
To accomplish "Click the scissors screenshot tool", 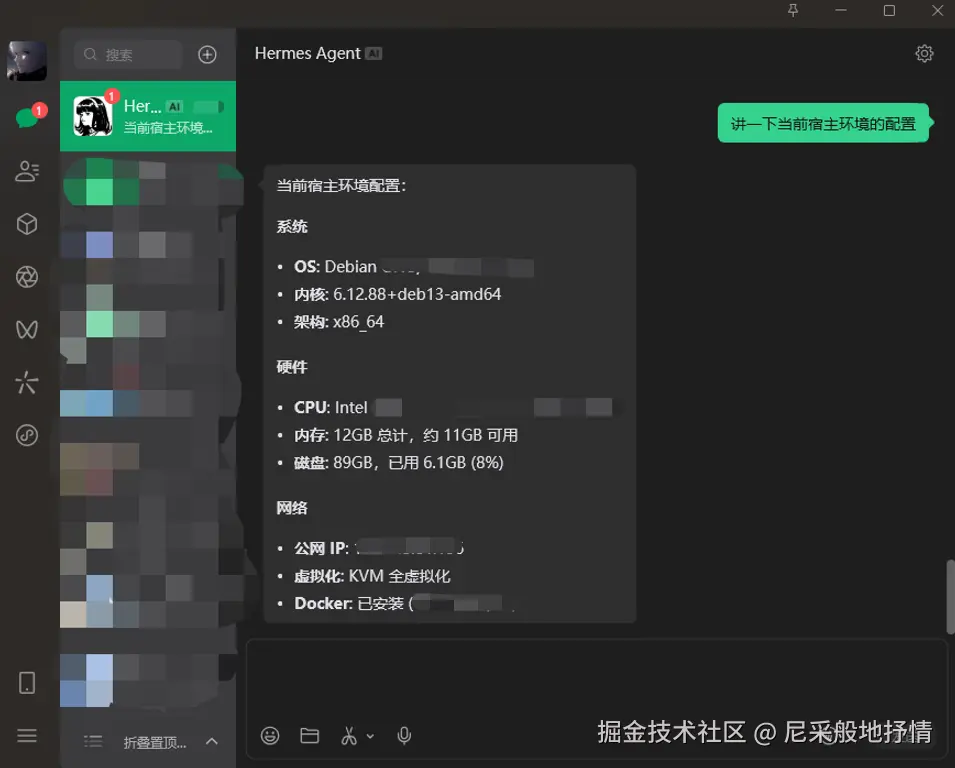I will pos(349,736).
